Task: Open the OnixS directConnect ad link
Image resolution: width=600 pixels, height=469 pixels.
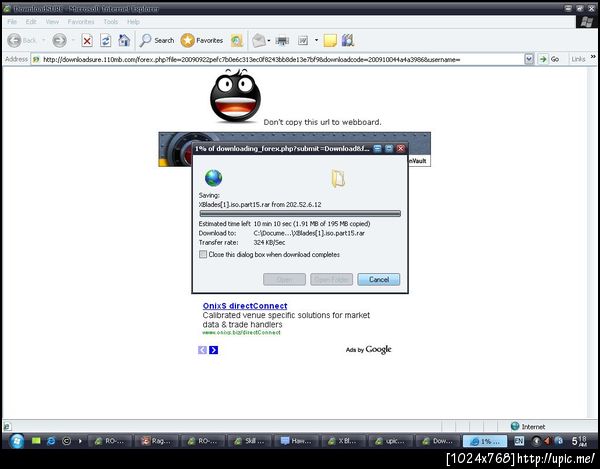Action: tap(245, 306)
